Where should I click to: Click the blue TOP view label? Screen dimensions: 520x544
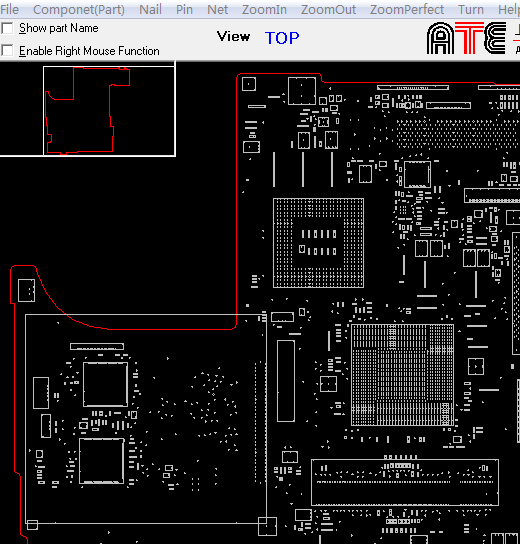(x=282, y=38)
